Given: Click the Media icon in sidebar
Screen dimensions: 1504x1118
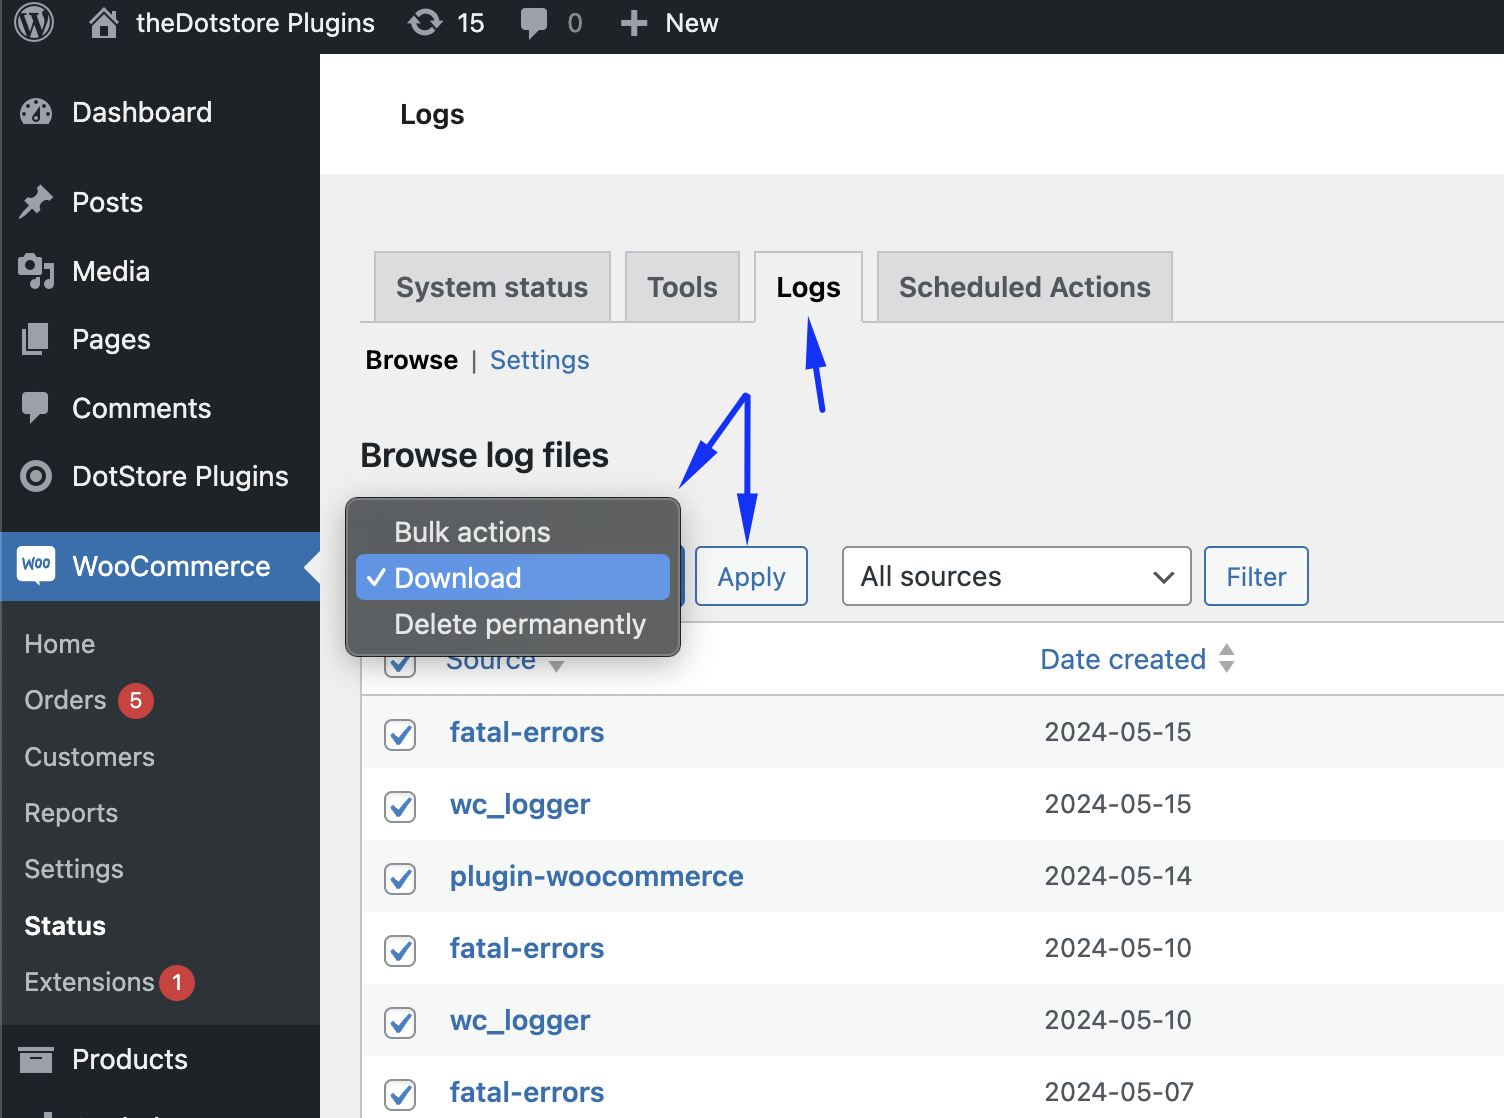Looking at the screenshot, I should point(36,271).
